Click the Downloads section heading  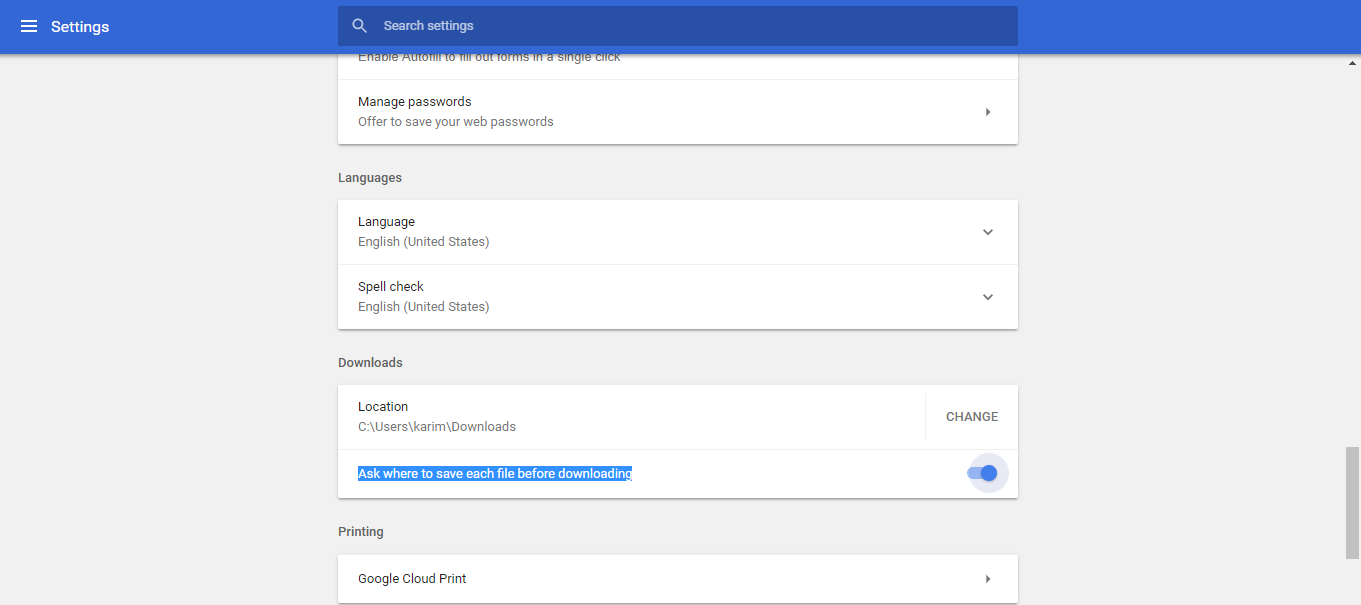(370, 363)
